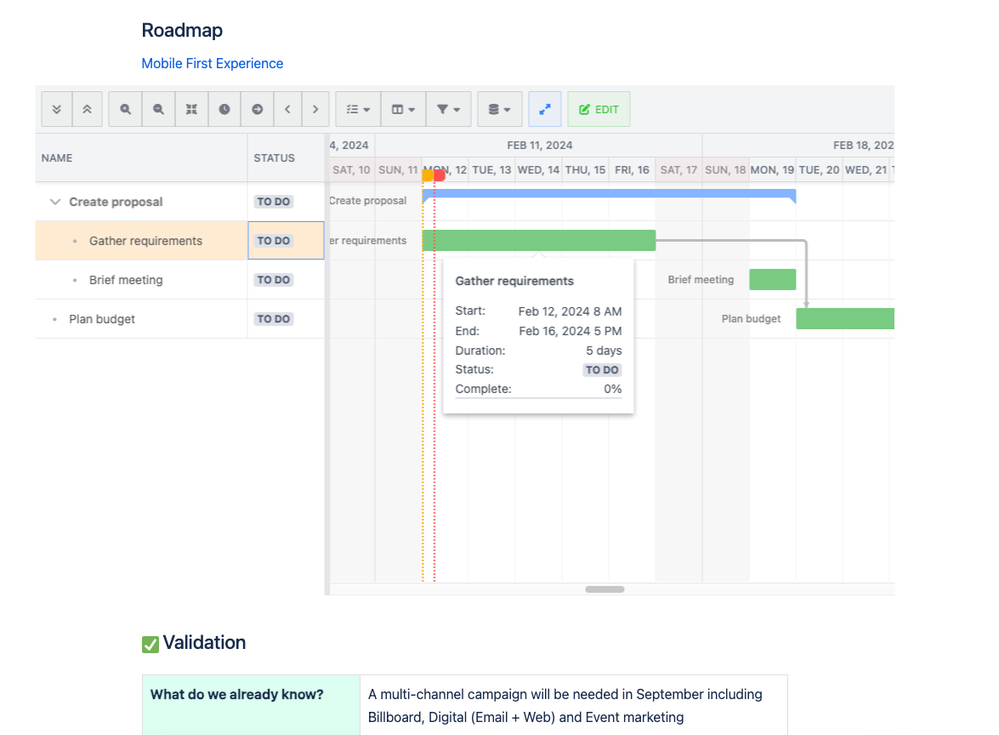The image size is (999, 735).
Task: Click the green Gather requirements Gantt bar
Action: (539, 240)
